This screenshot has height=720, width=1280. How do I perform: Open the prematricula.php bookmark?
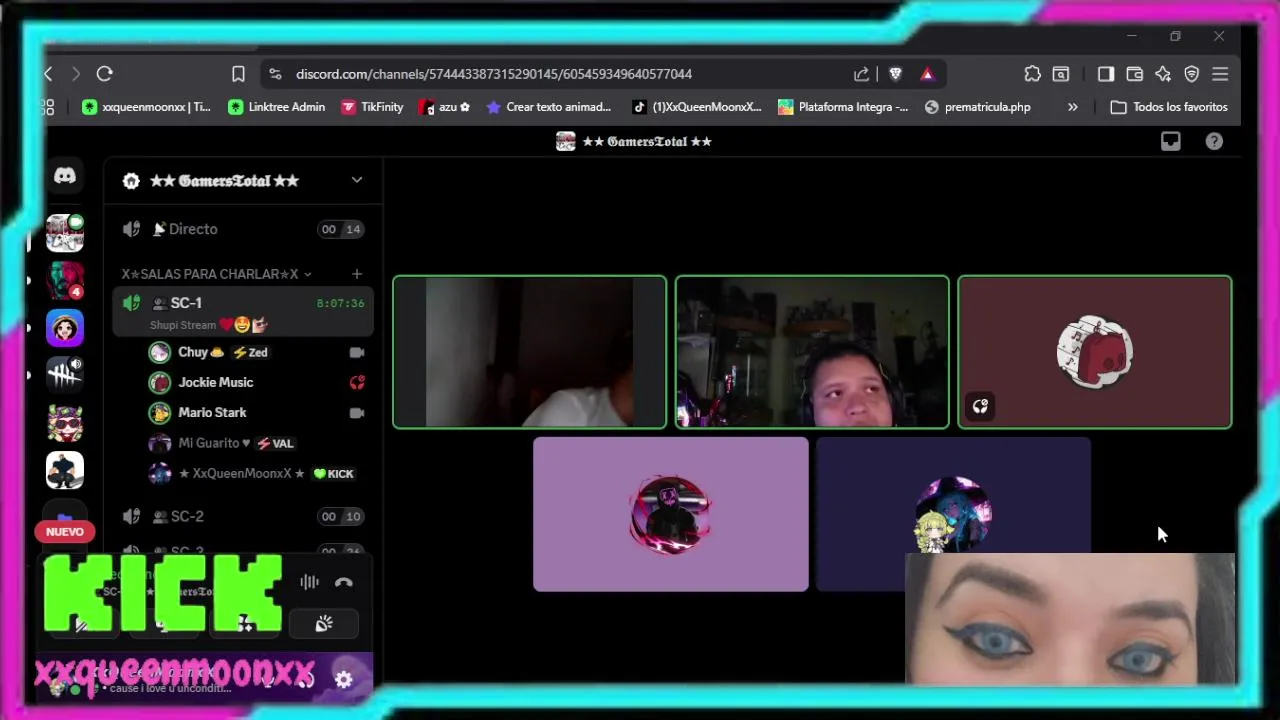pyautogui.click(x=977, y=107)
